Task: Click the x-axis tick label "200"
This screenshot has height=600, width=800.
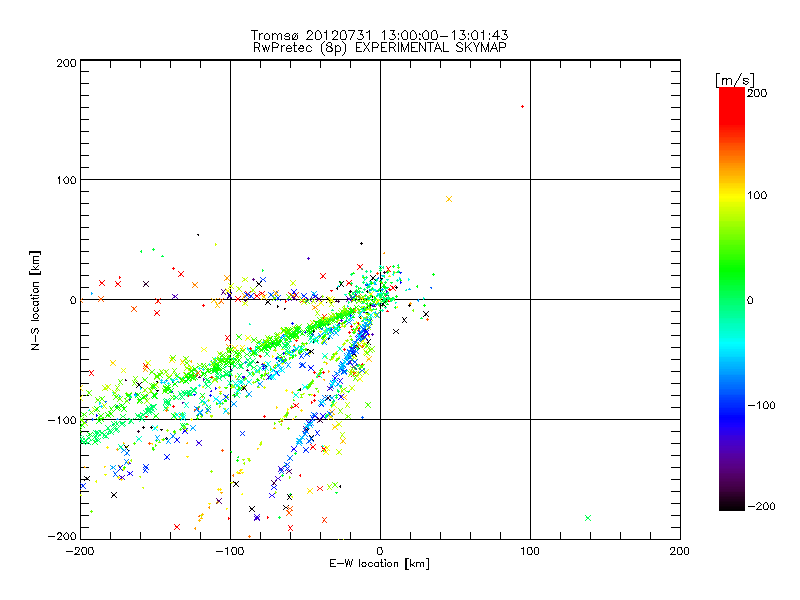Action: tap(679, 551)
